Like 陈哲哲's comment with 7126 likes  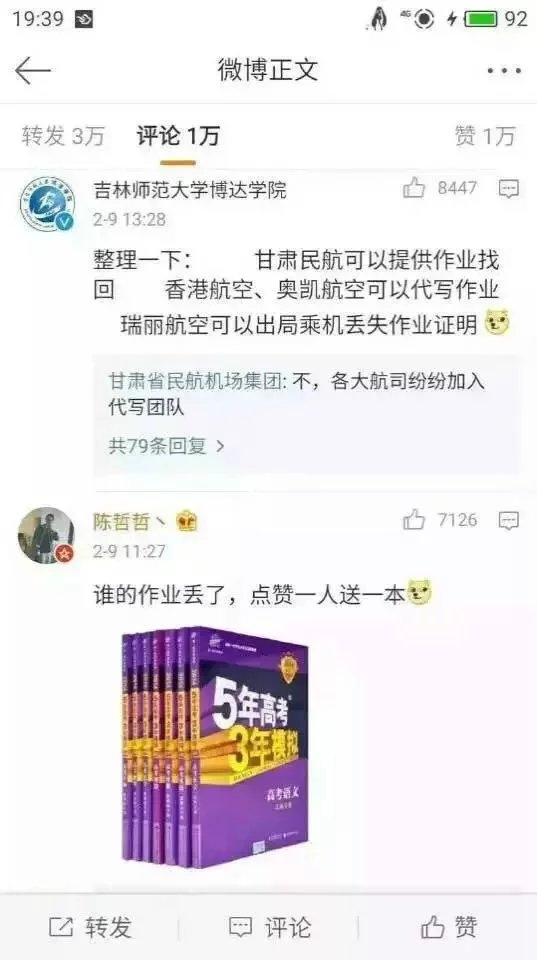[x=414, y=520]
